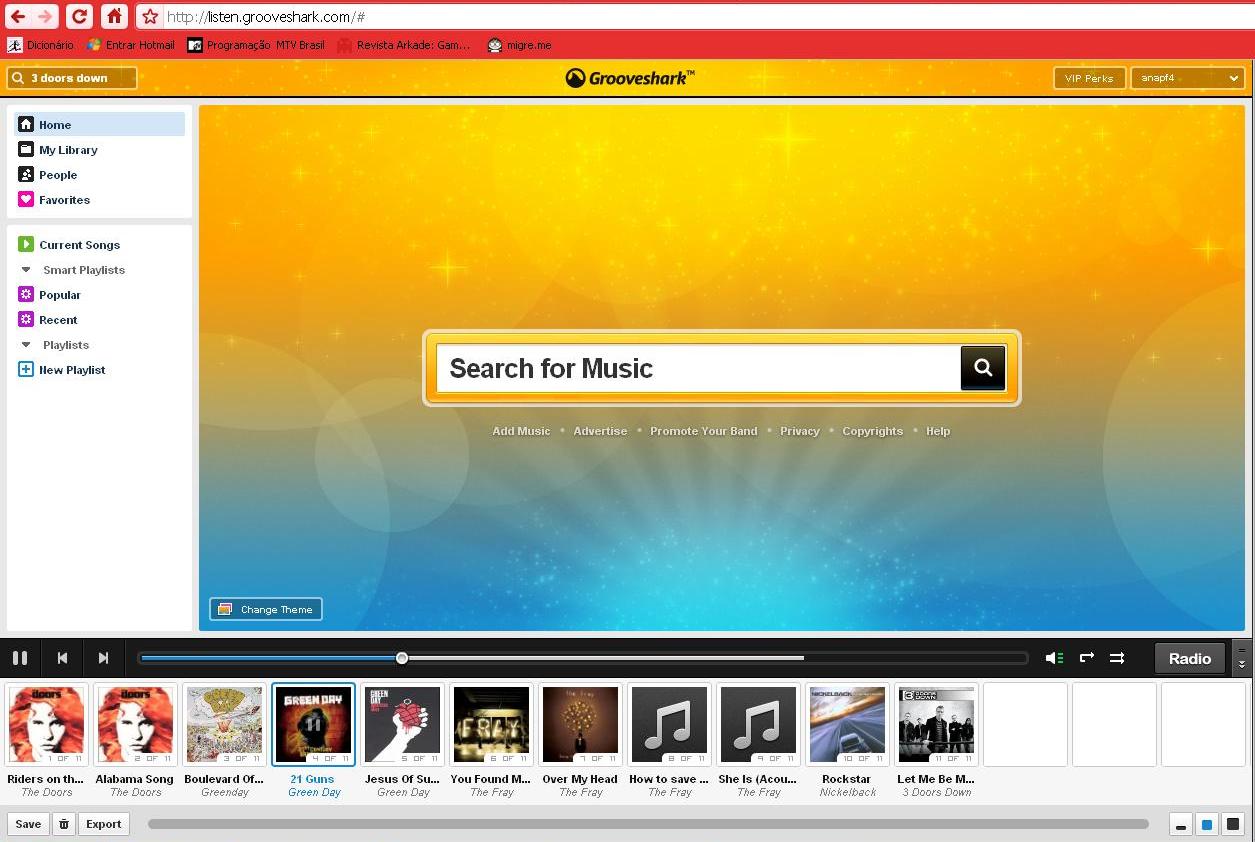Open the Advertise link

coord(600,431)
